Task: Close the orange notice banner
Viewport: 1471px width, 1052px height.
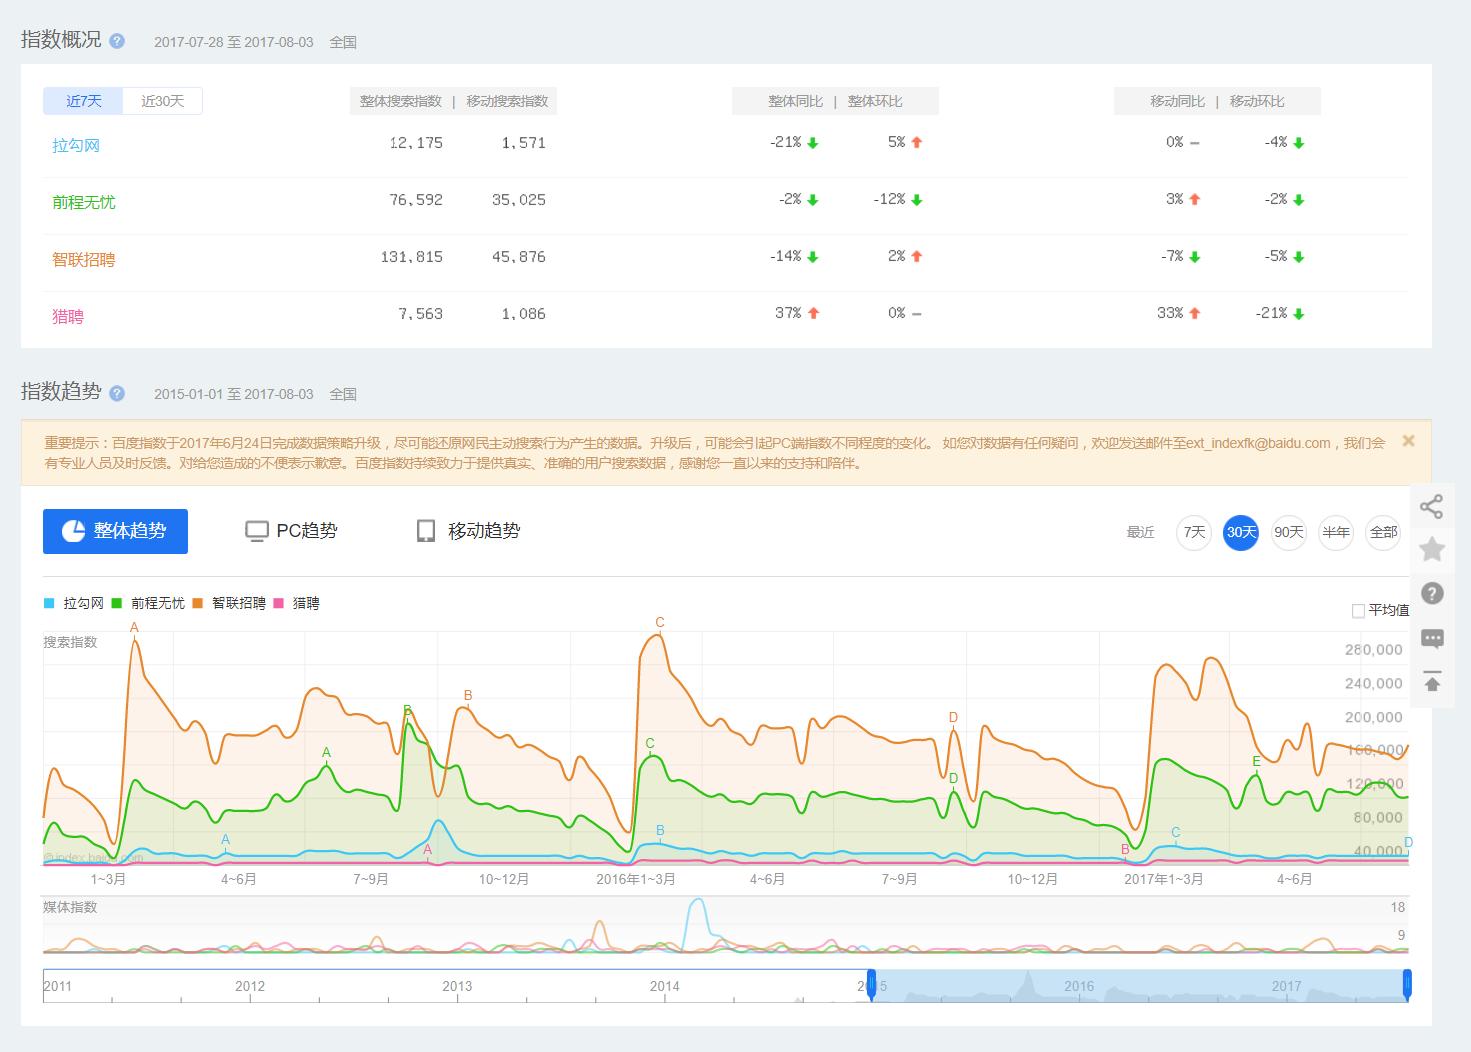Action: tap(1408, 441)
